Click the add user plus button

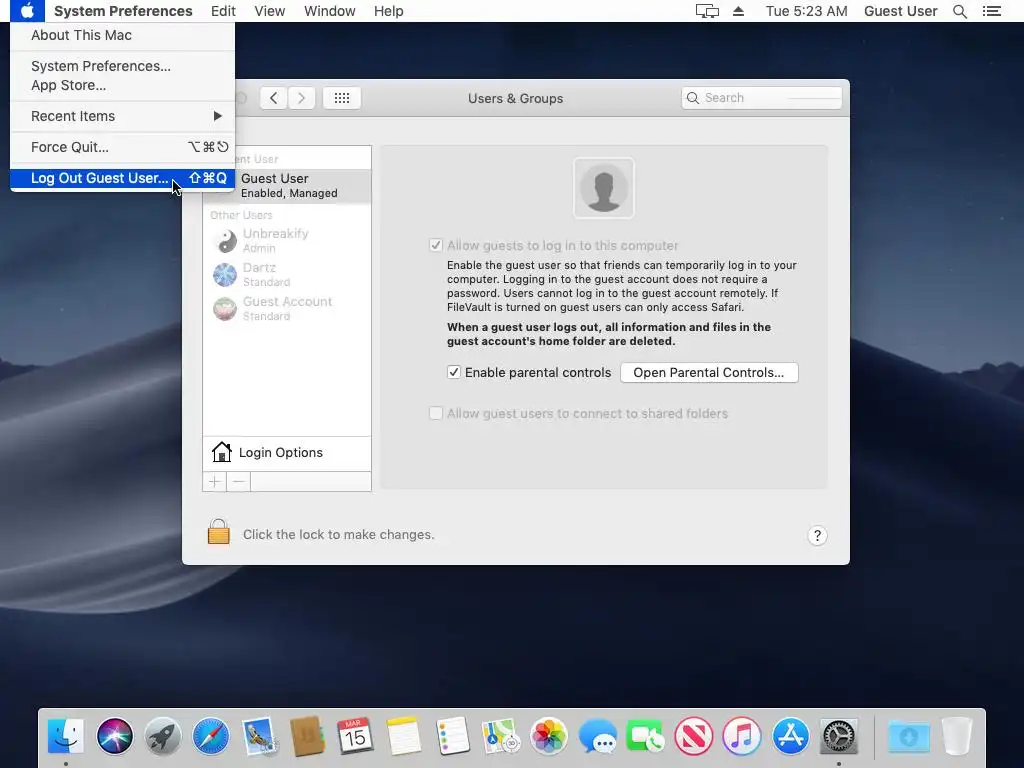pyautogui.click(x=214, y=481)
